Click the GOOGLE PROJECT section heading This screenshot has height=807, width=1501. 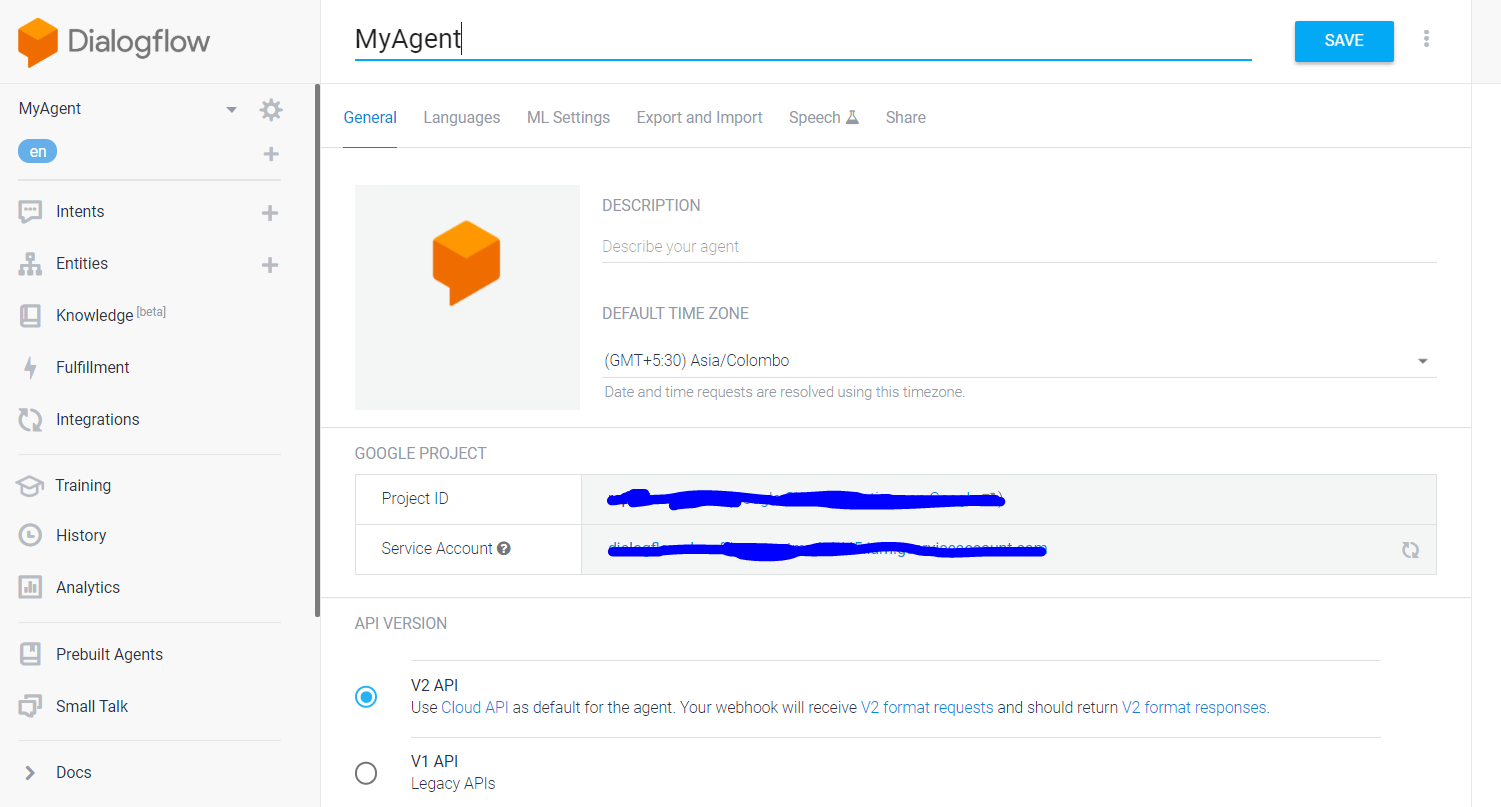pyautogui.click(x=421, y=454)
